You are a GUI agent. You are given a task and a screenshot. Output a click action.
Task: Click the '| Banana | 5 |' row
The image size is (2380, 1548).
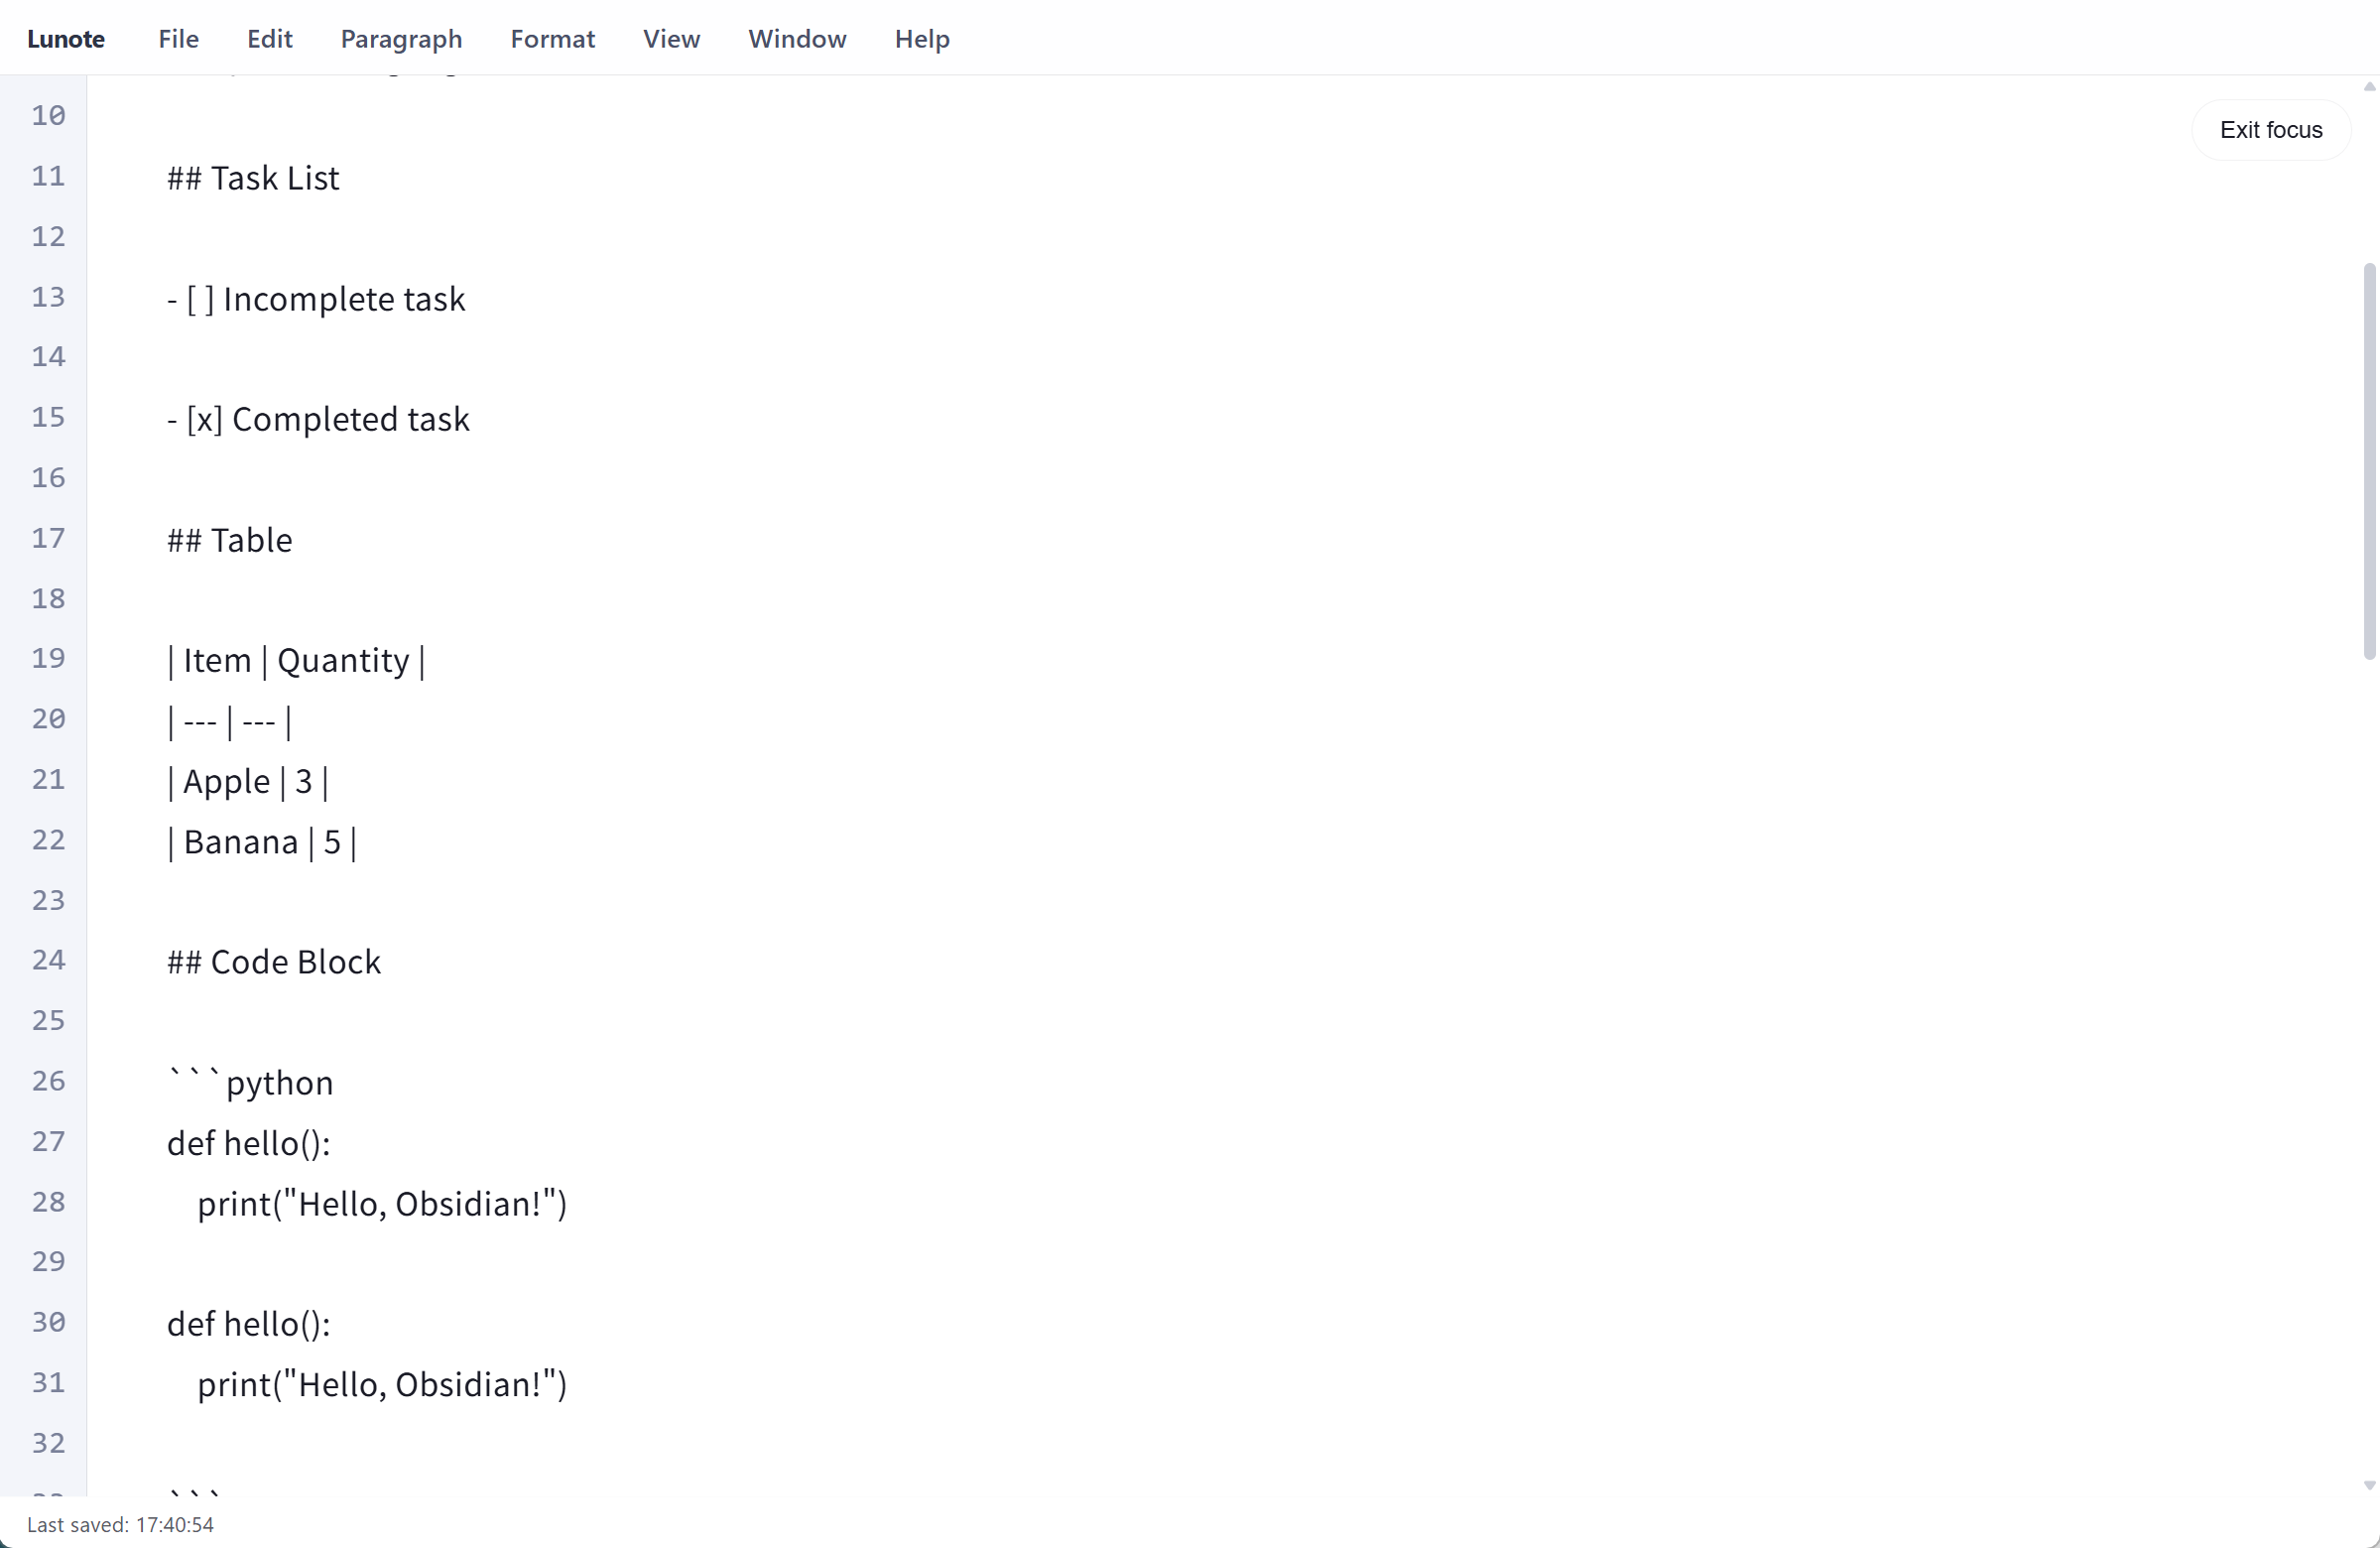pos(262,842)
